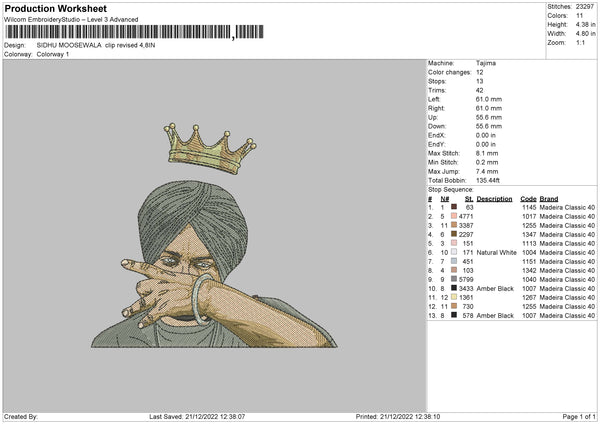Click the Down: label

click(437, 126)
